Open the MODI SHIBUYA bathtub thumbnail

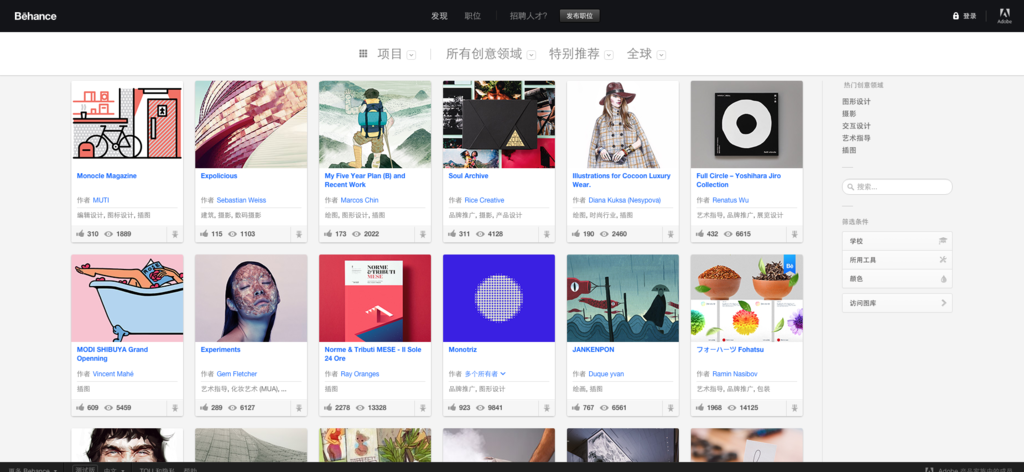127,298
